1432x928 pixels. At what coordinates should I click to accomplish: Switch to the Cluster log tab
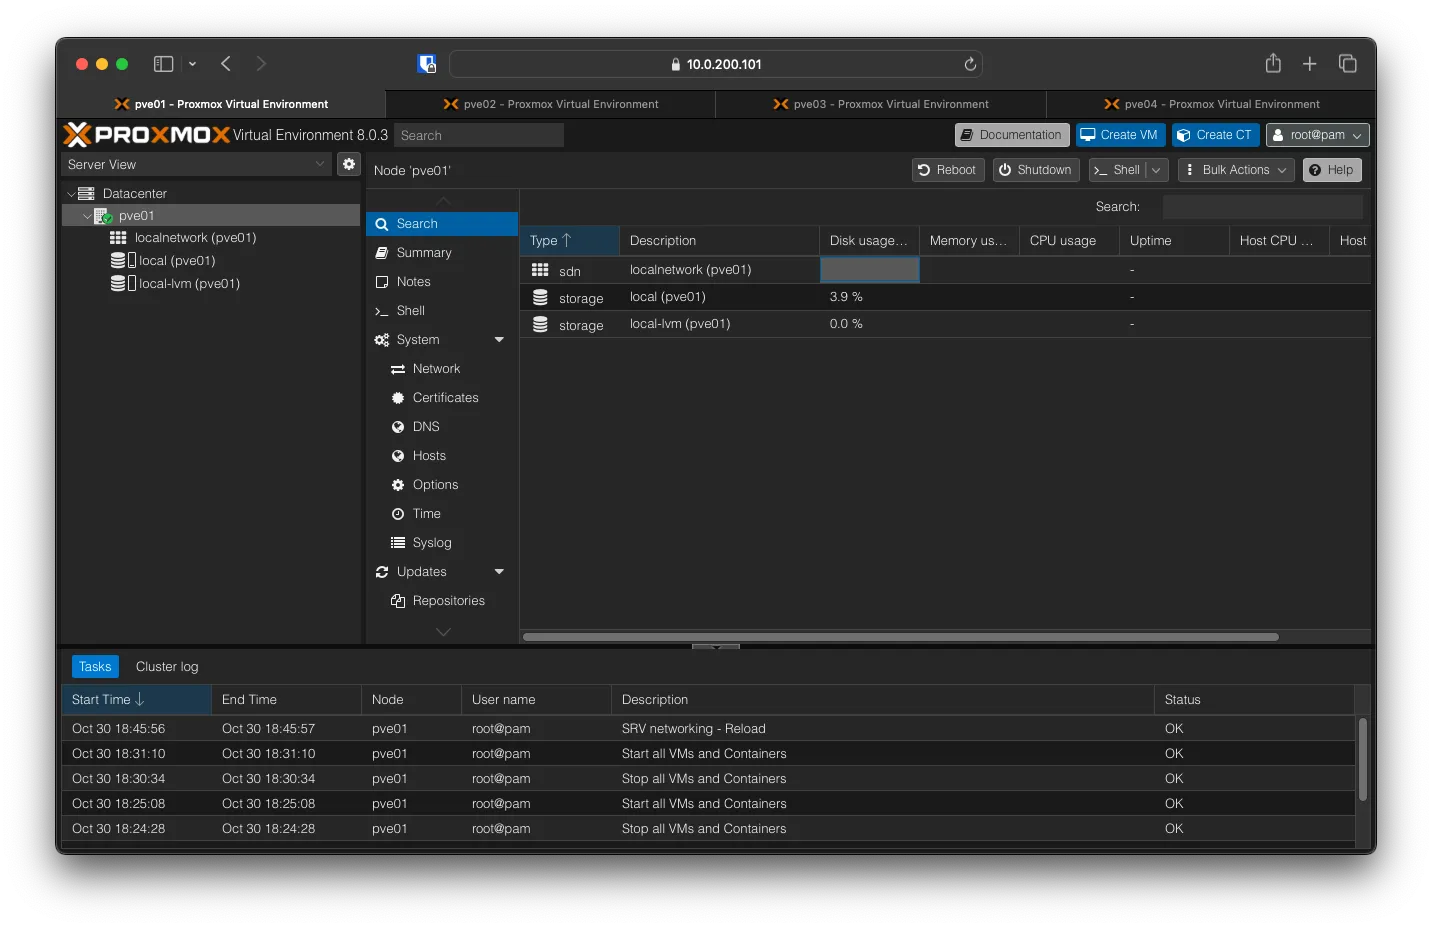click(x=167, y=667)
